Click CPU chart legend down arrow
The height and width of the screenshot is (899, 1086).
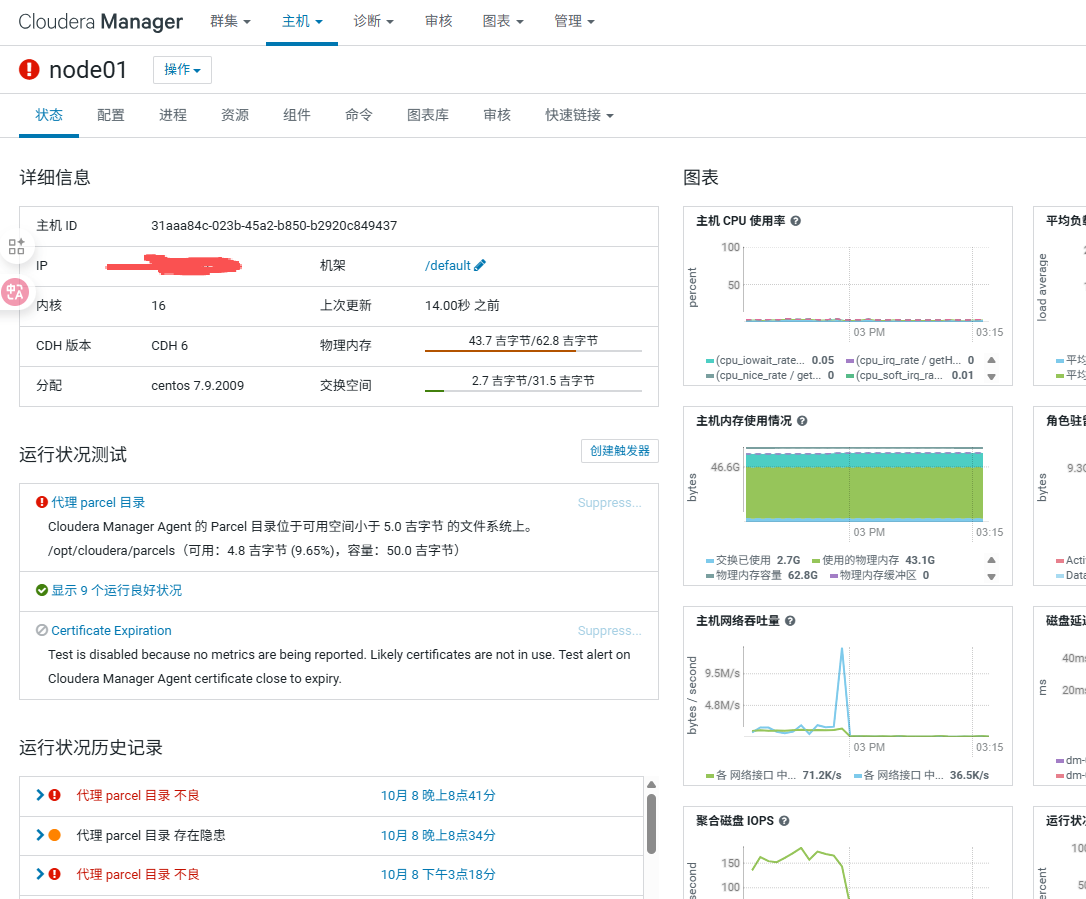point(991,377)
